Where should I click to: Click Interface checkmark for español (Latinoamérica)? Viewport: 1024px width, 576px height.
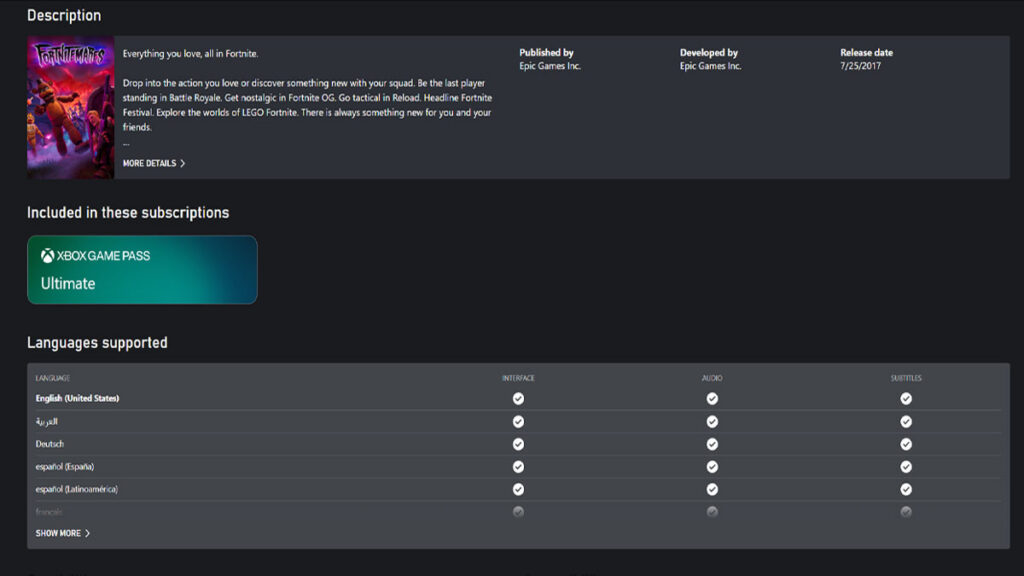pyautogui.click(x=518, y=489)
